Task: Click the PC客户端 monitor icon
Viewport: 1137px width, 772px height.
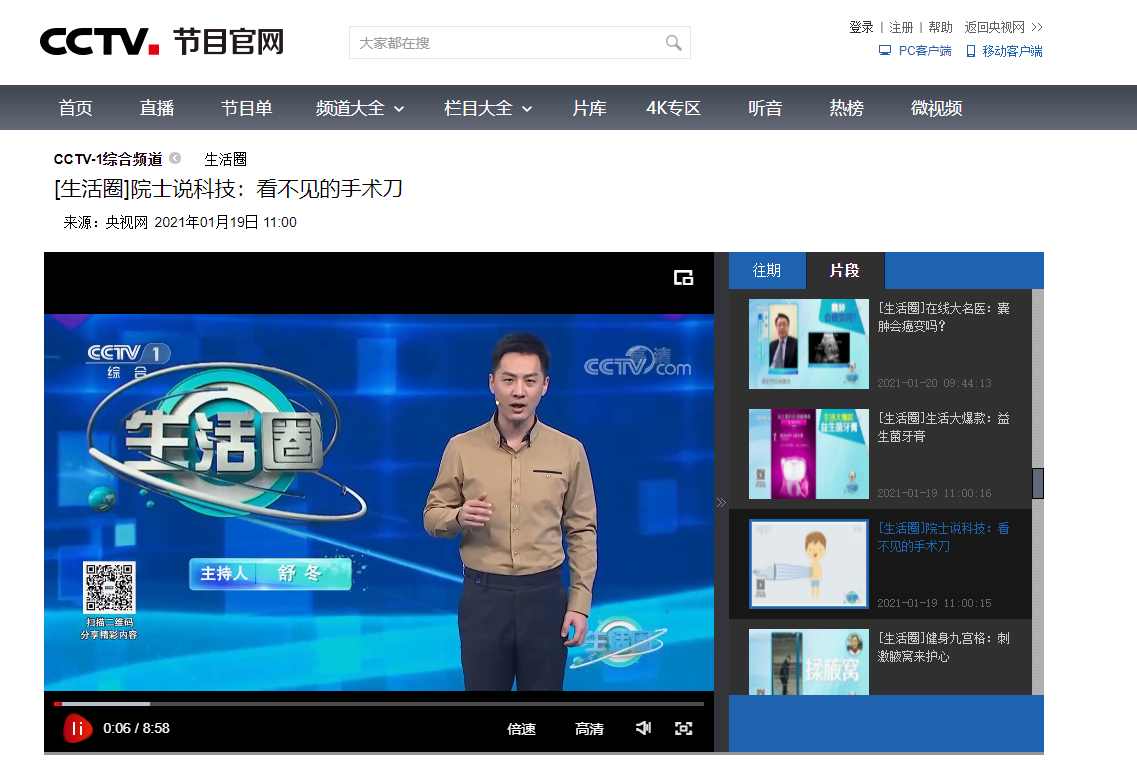Action: point(885,51)
